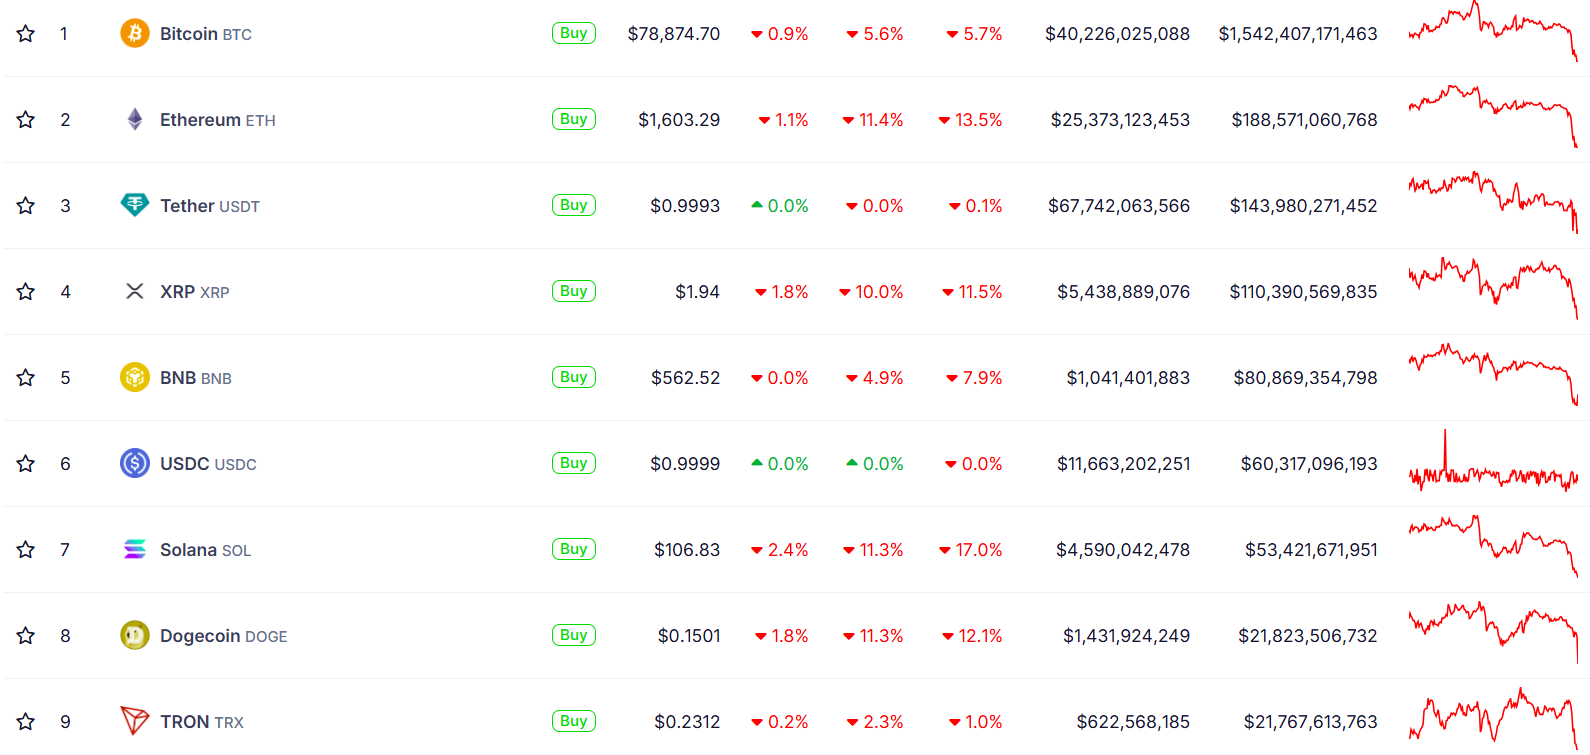Image resolution: width=1590 pixels, height=755 pixels.
Task: Click the Bitcoin coin logo icon
Action: click(x=135, y=33)
